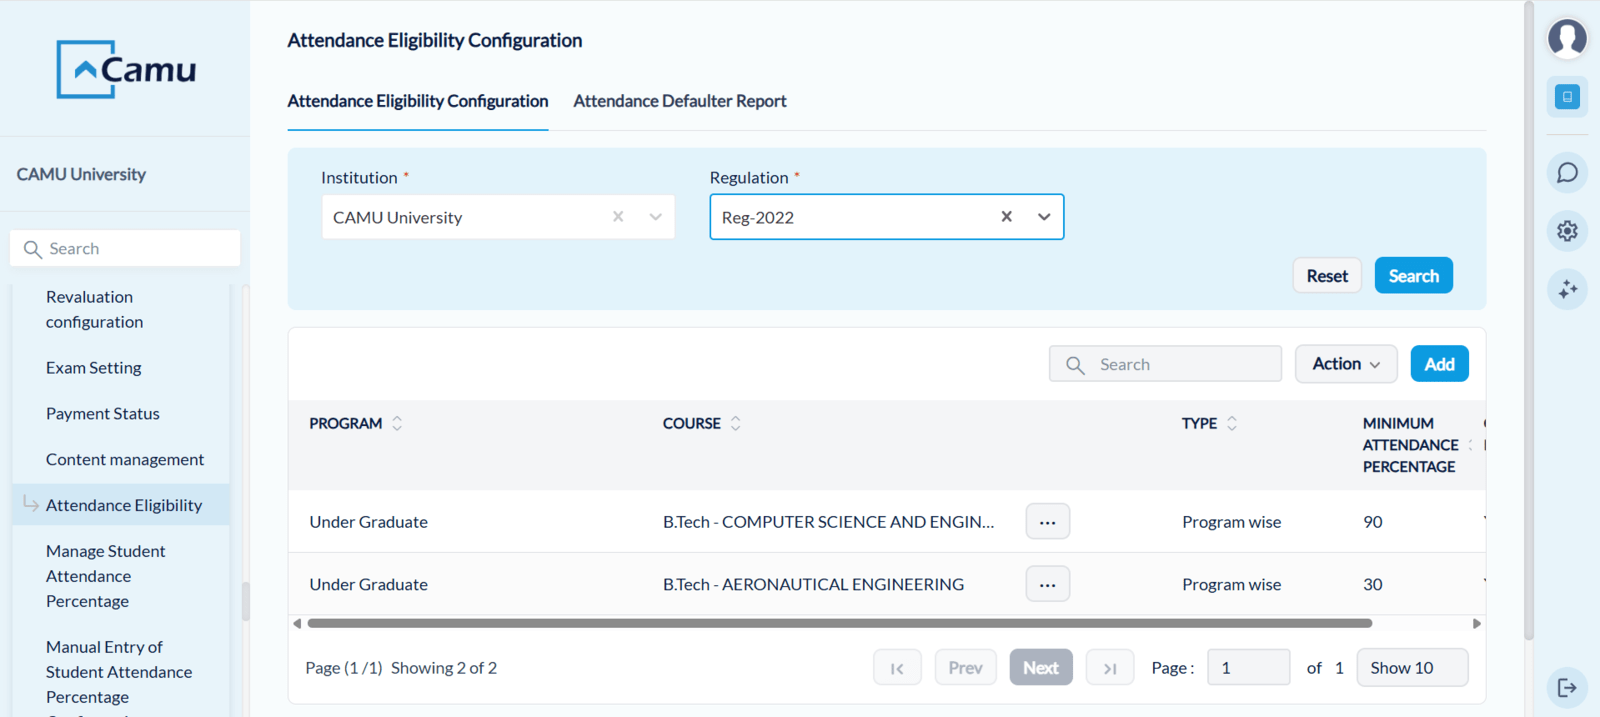Screen dimensions: 1600x717
Task: Expand the Regulation dropdown chevron
Action: pyautogui.click(x=1044, y=217)
